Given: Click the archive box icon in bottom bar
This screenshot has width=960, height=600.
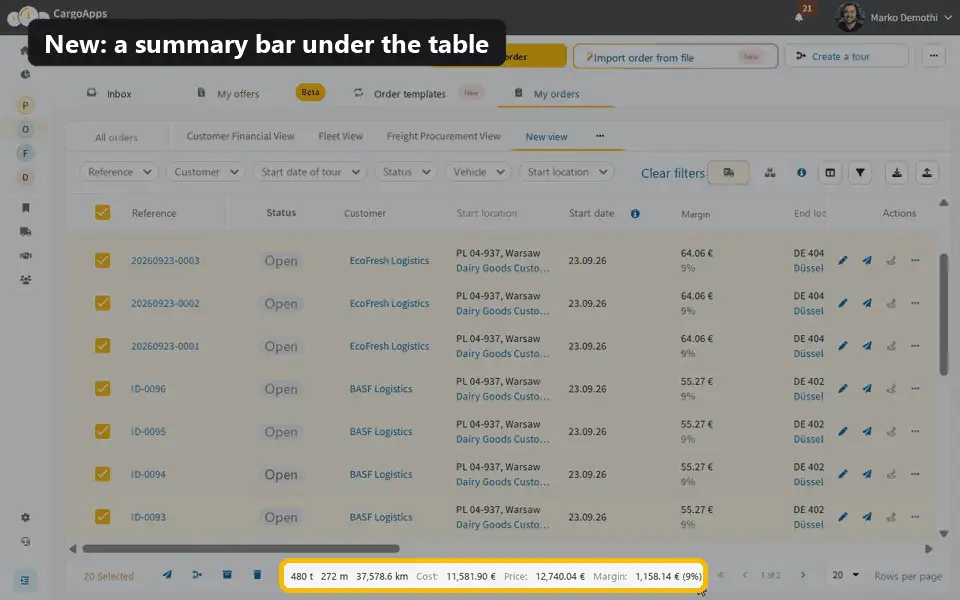Looking at the screenshot, I should point(227,574).
